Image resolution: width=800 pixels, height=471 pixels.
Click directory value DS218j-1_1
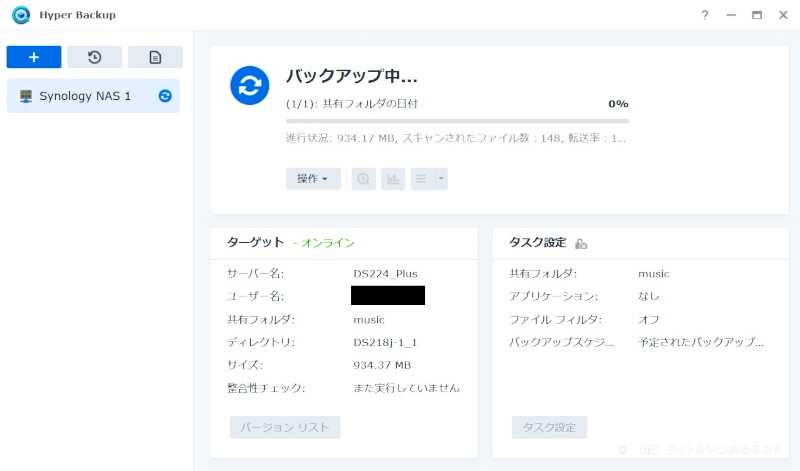(385, 342)
